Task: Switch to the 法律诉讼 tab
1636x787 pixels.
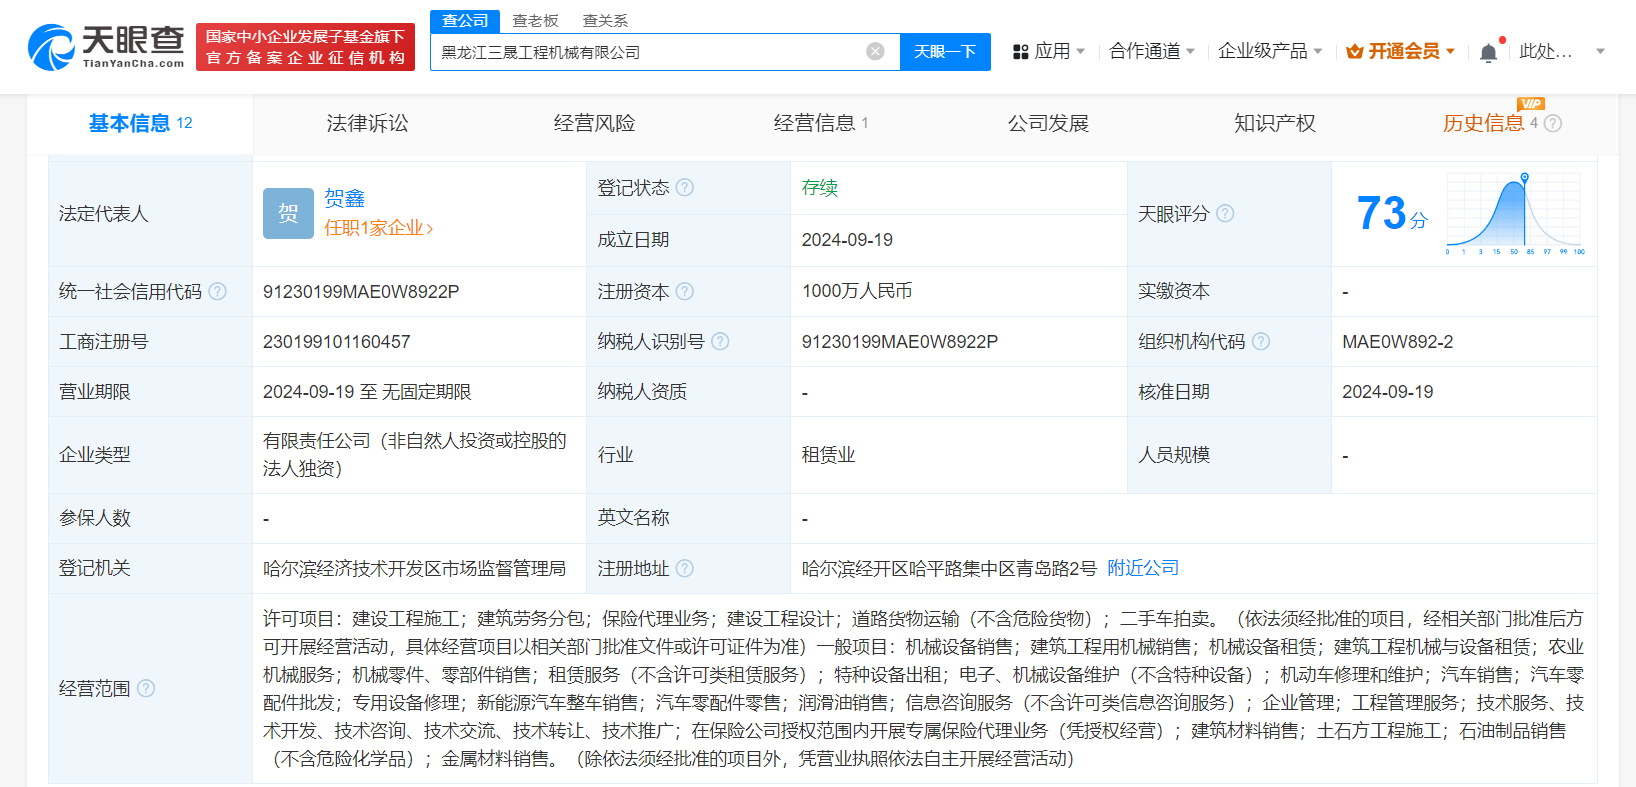Action: pos(367,123)
